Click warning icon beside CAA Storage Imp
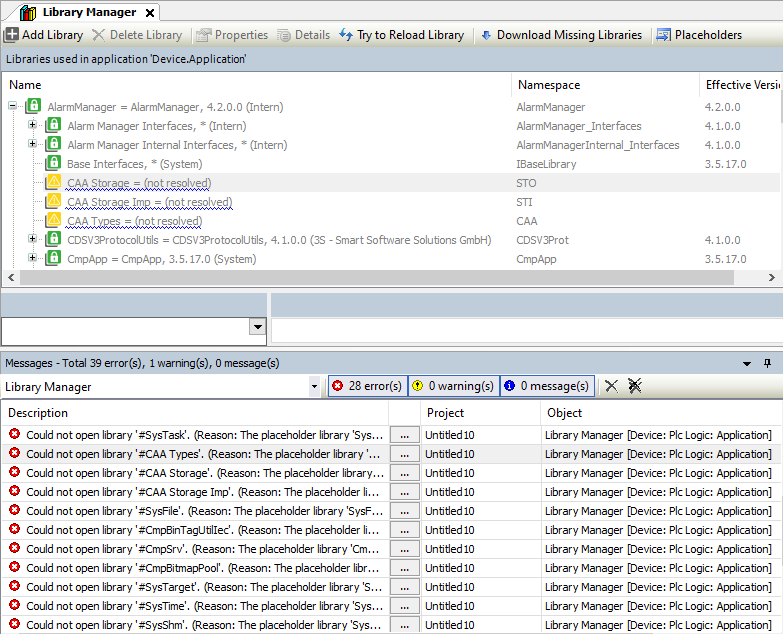This screenshot has width=783, height=634. point(54,202)
